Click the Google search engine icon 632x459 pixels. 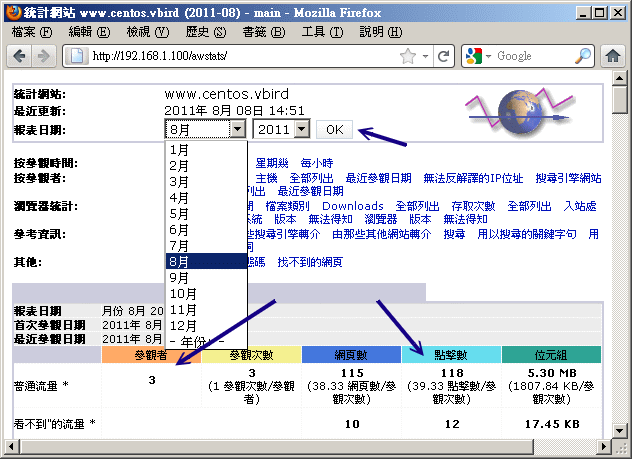click(x=474, y=56)
